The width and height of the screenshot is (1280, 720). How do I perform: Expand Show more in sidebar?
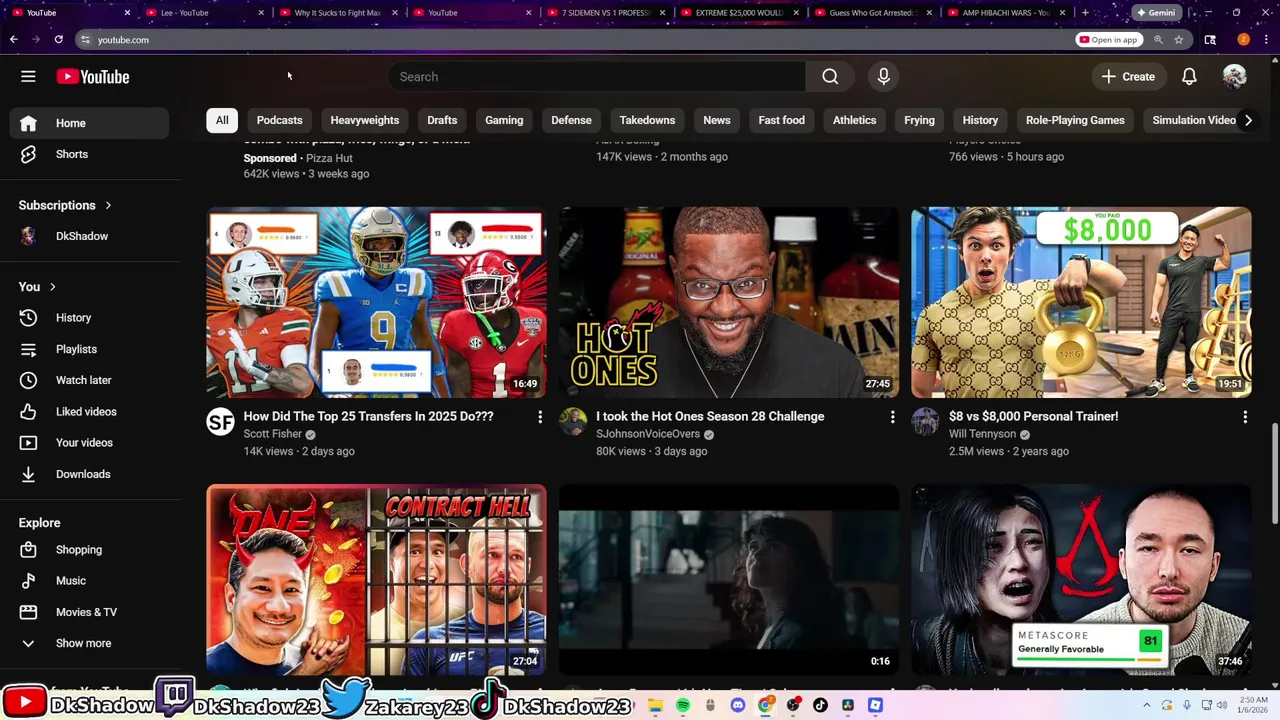90,643
